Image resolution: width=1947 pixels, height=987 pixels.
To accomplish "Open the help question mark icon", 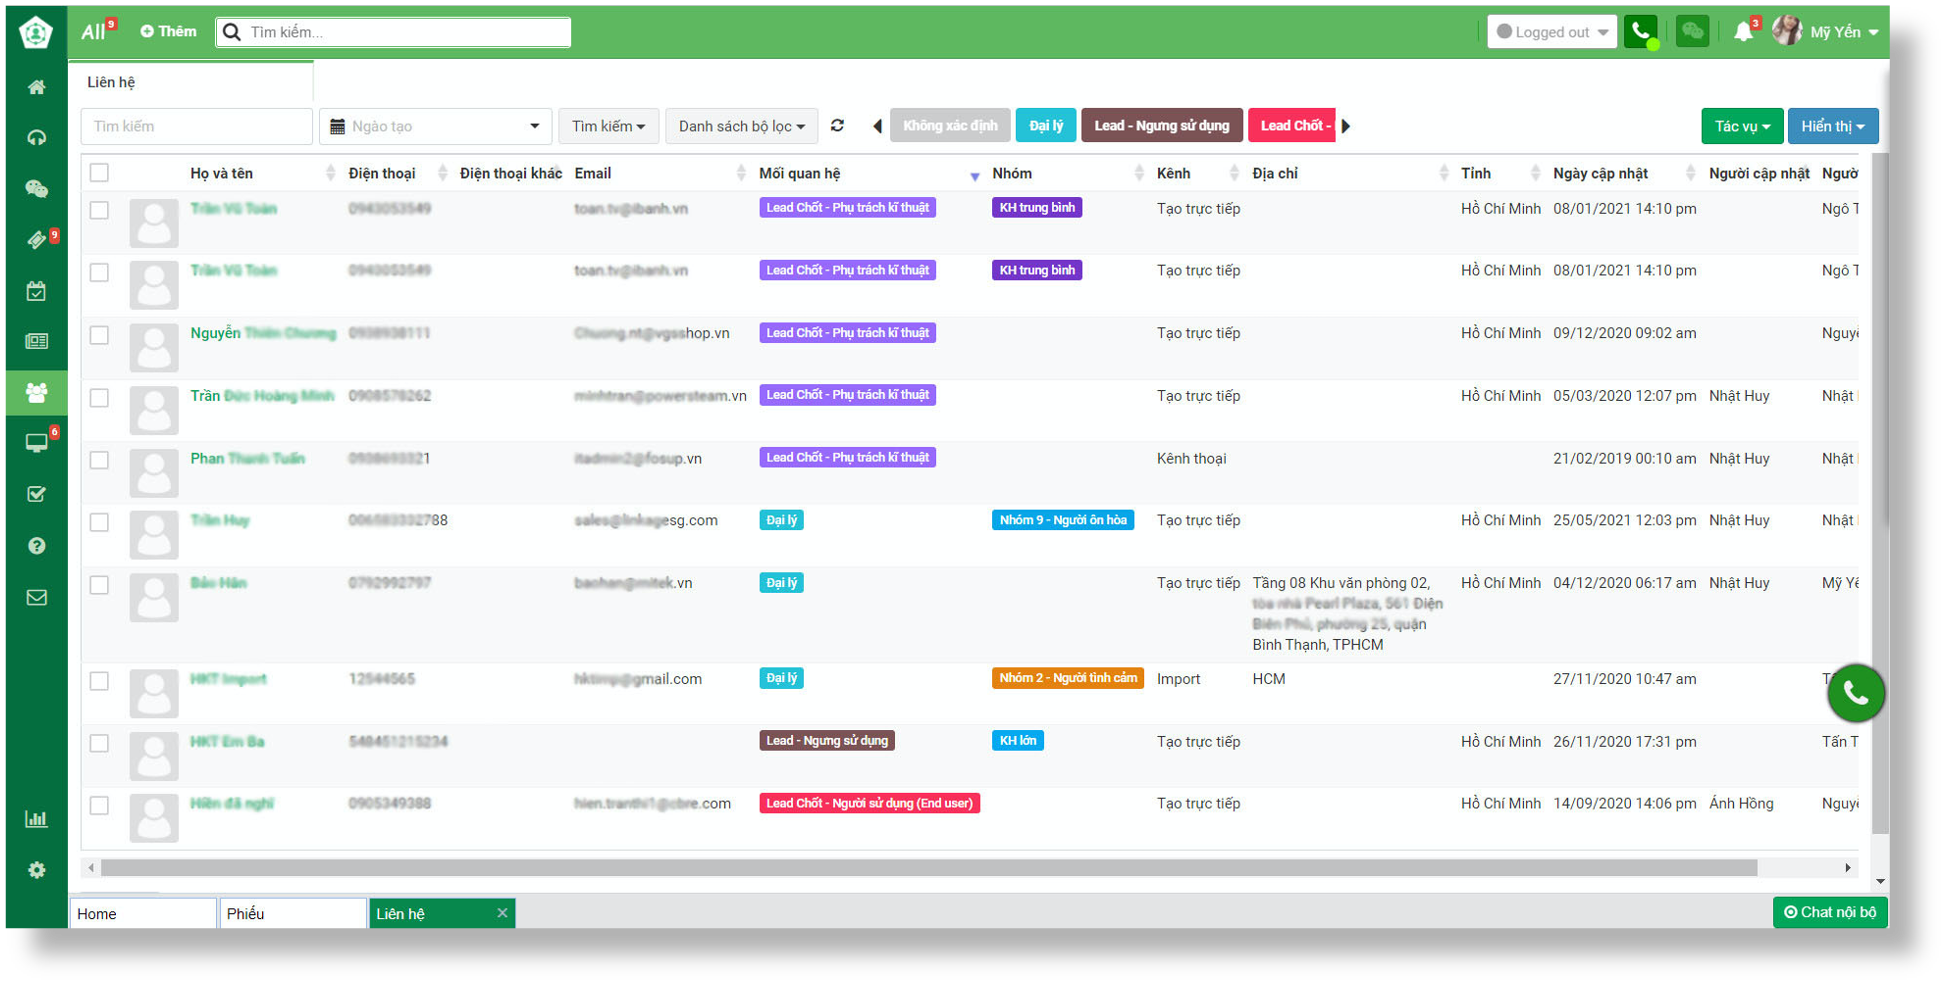I will point(37,546).
